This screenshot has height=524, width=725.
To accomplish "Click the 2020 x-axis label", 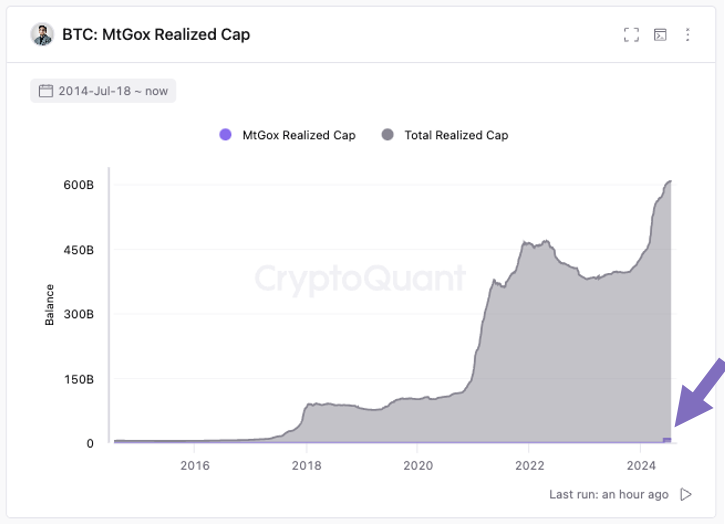I will pyautogui.click(x=418, y=465).
